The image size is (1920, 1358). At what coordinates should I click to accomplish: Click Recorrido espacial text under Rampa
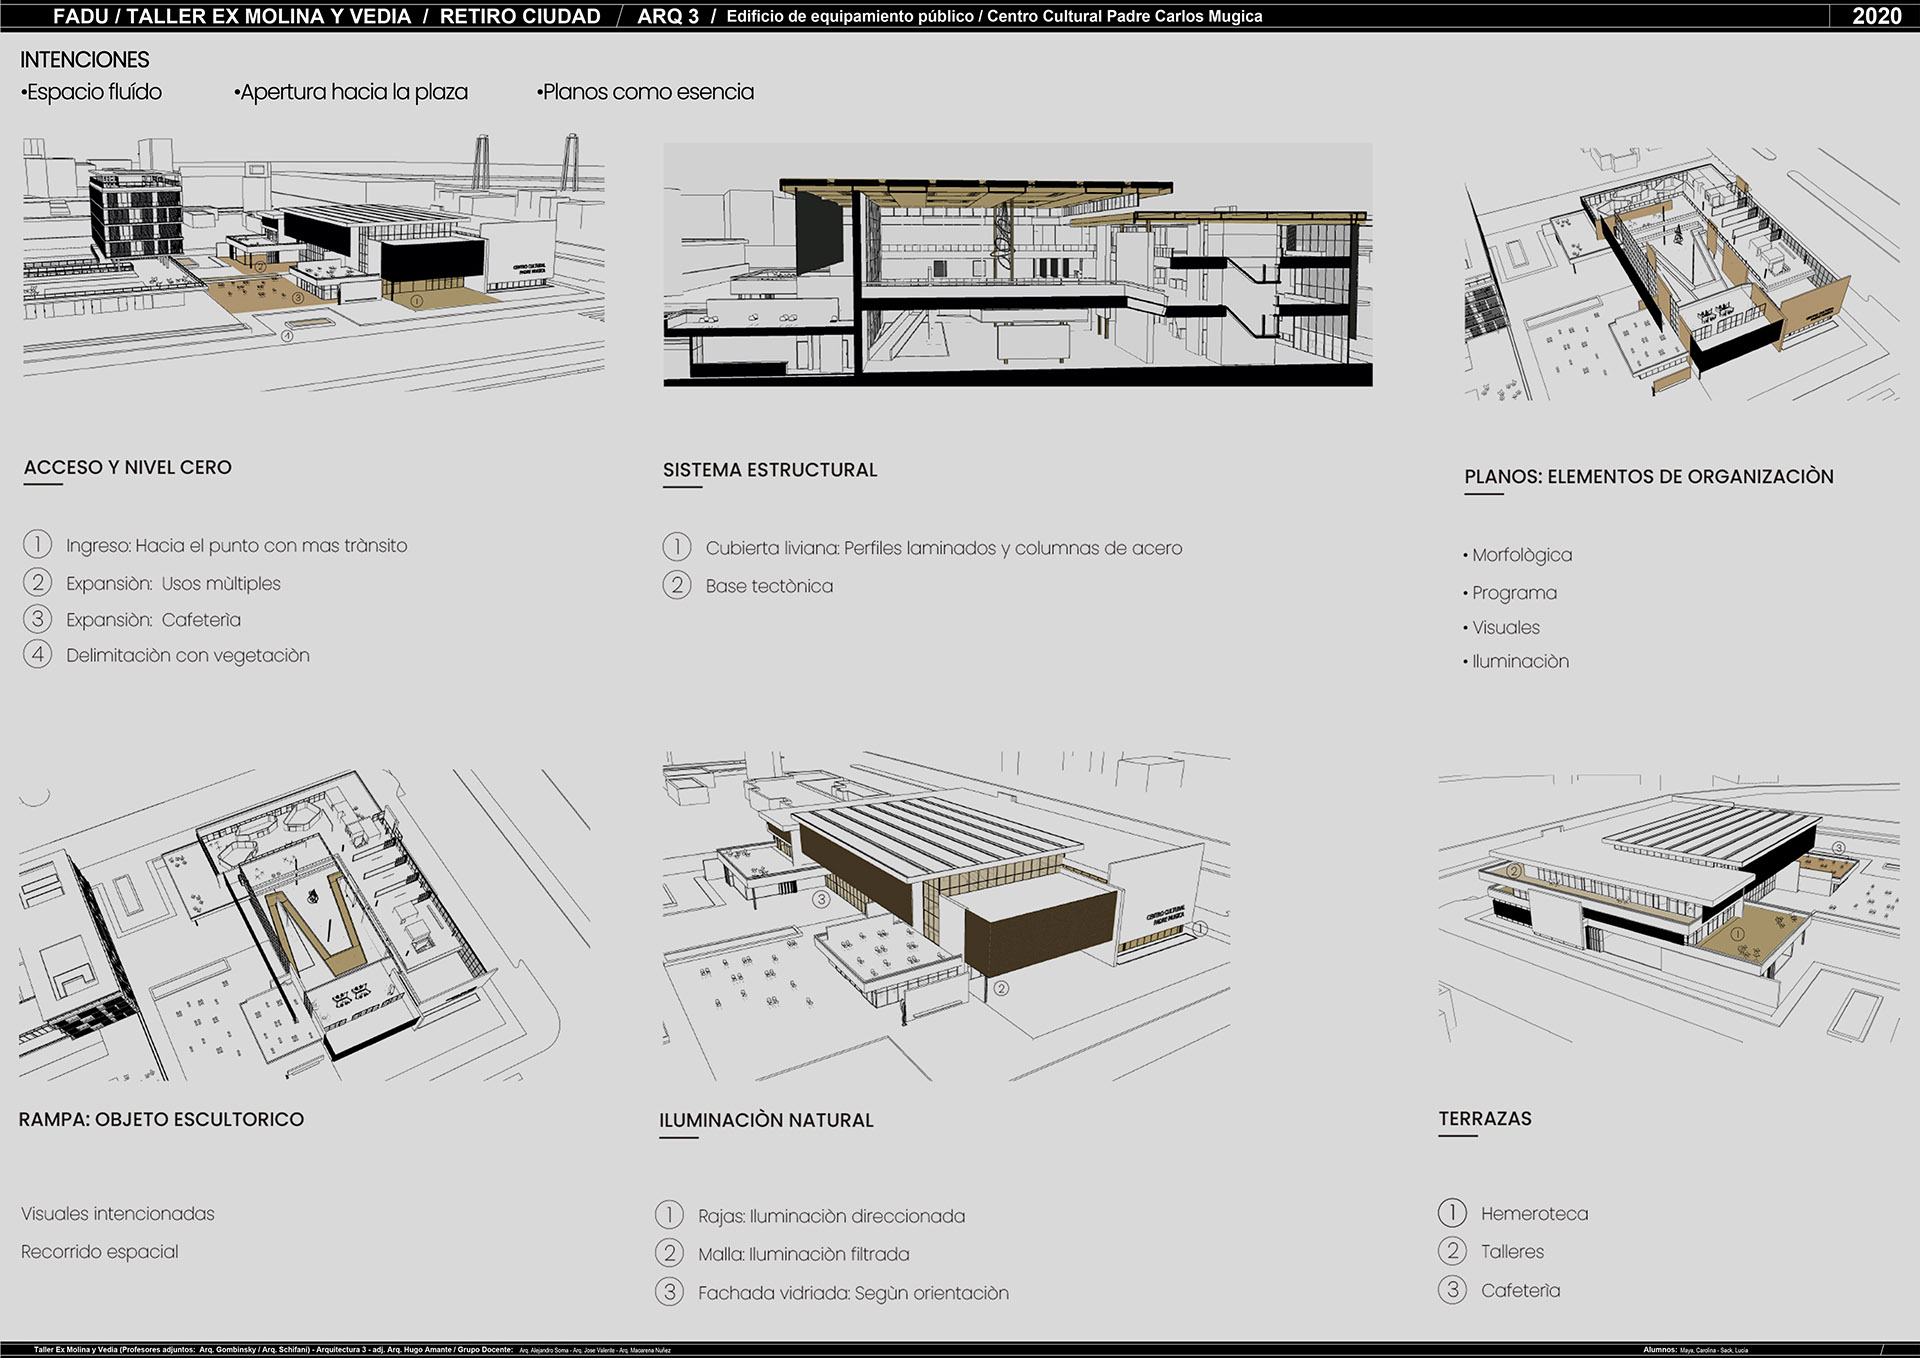point(100,1252)
